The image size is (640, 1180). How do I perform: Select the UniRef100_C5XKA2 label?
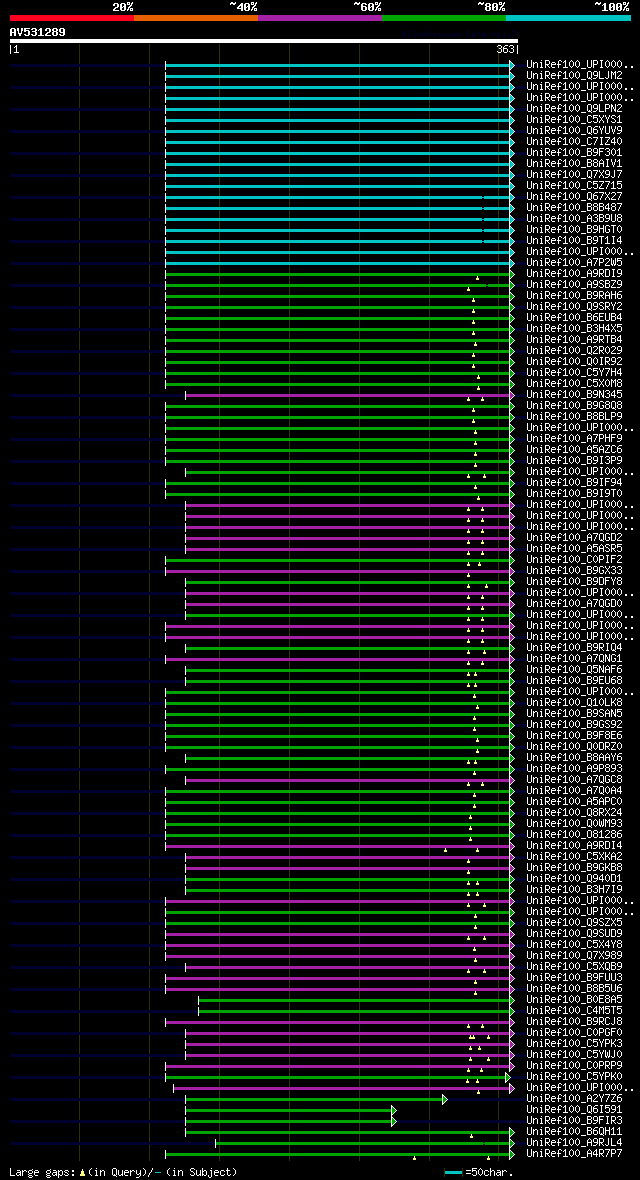[574, 856]
